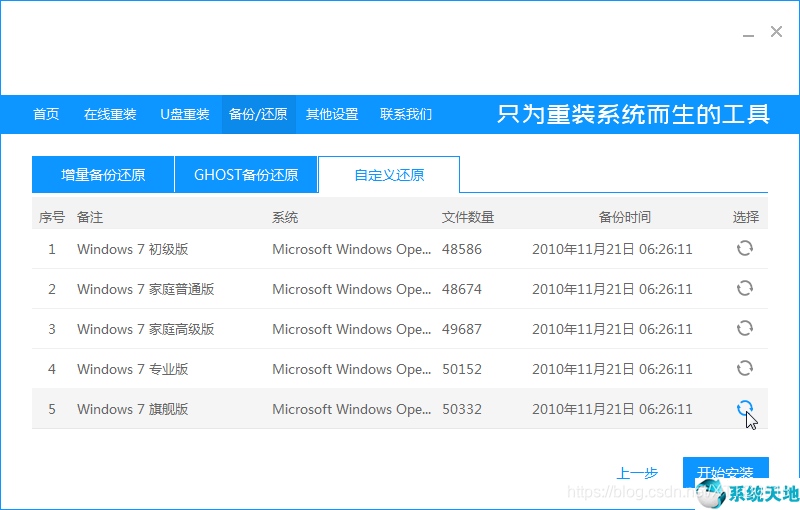Select restore icon for Windows 7 家庭普通版
800x510 pixels.
point(744,288)
